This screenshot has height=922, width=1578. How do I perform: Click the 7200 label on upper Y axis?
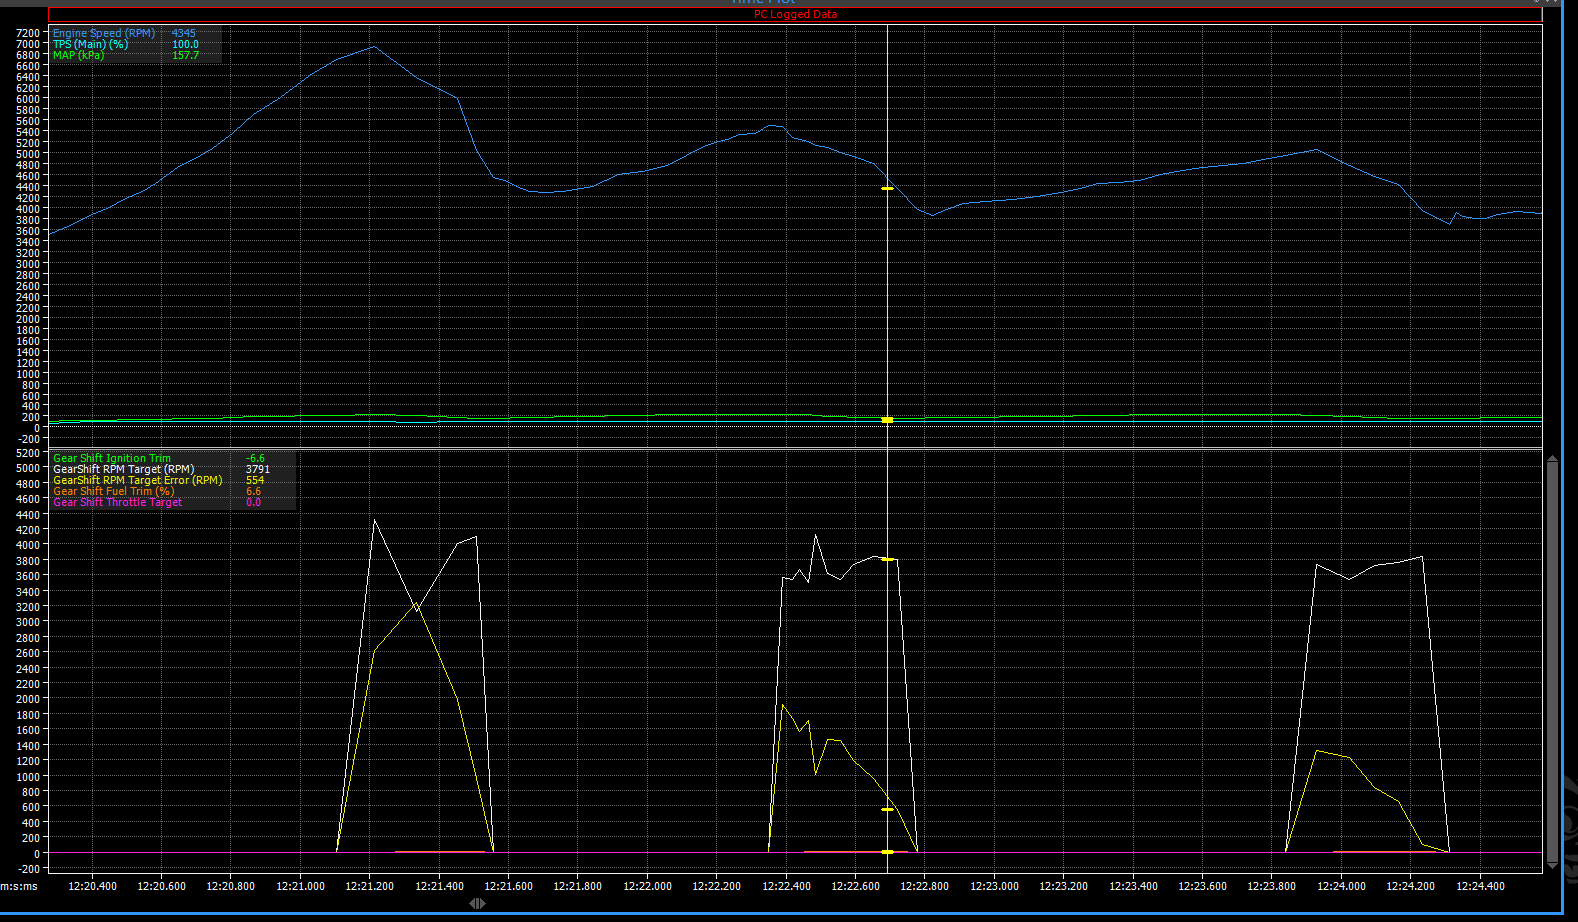28,33
